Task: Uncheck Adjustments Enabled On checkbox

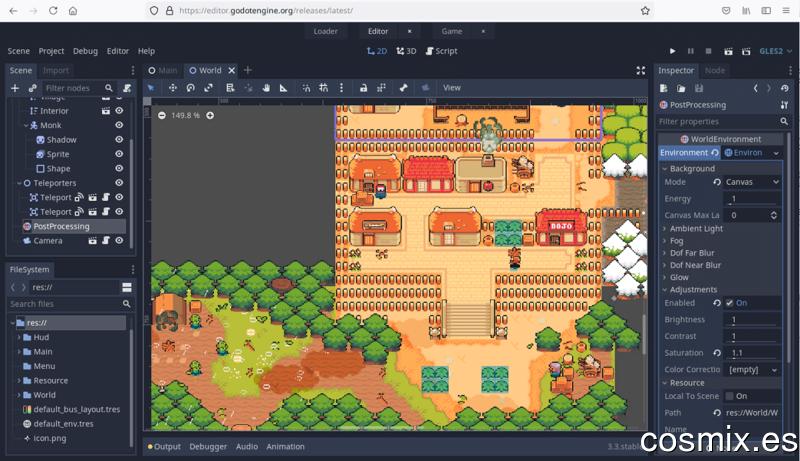Action: [730, 303]
